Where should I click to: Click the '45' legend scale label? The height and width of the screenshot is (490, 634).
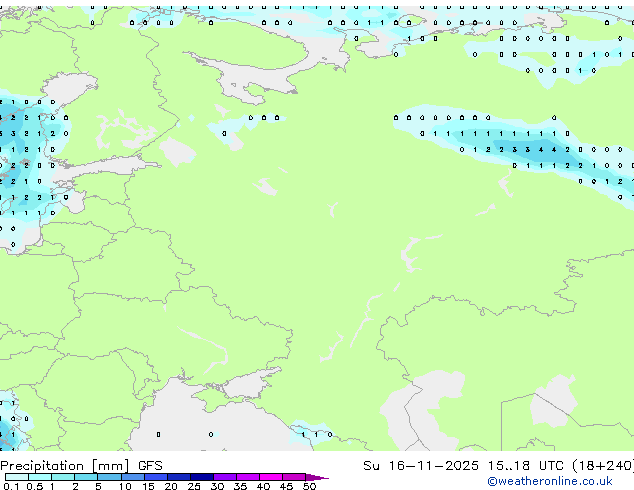pos(286,486)
